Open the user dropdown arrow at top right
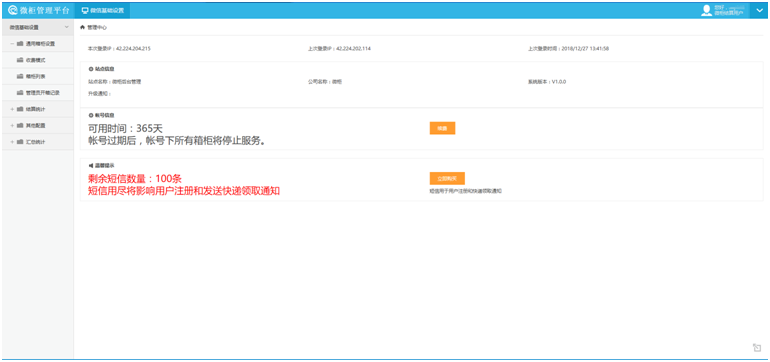This screenshot has width=770, height=362. (760, 10)
